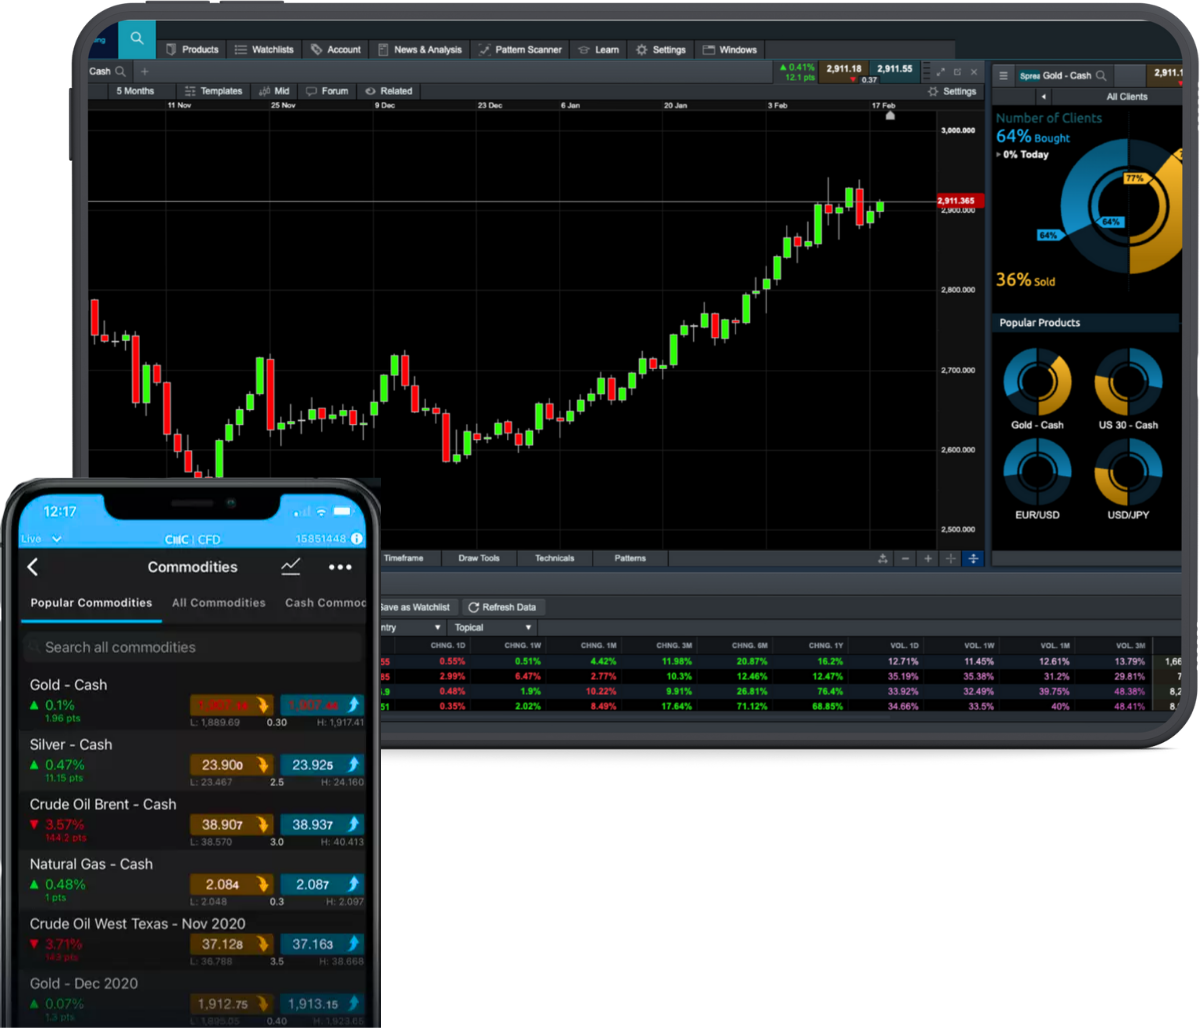Switch to the All Commodities tab
Screen dimensions: 1200x1028
[218, 602]
